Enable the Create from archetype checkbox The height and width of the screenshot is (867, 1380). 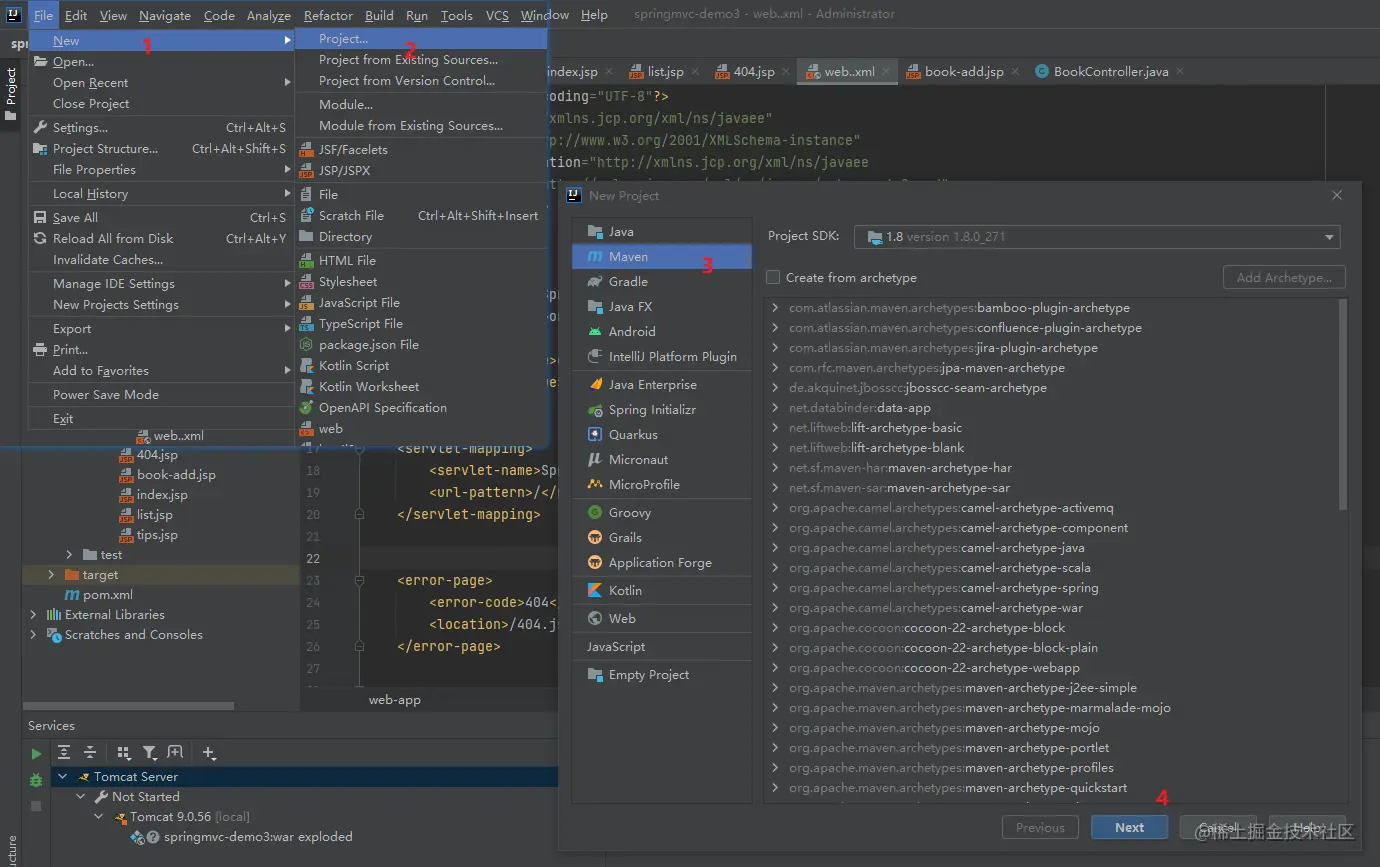pyautogui.click(x=773, y=278)
